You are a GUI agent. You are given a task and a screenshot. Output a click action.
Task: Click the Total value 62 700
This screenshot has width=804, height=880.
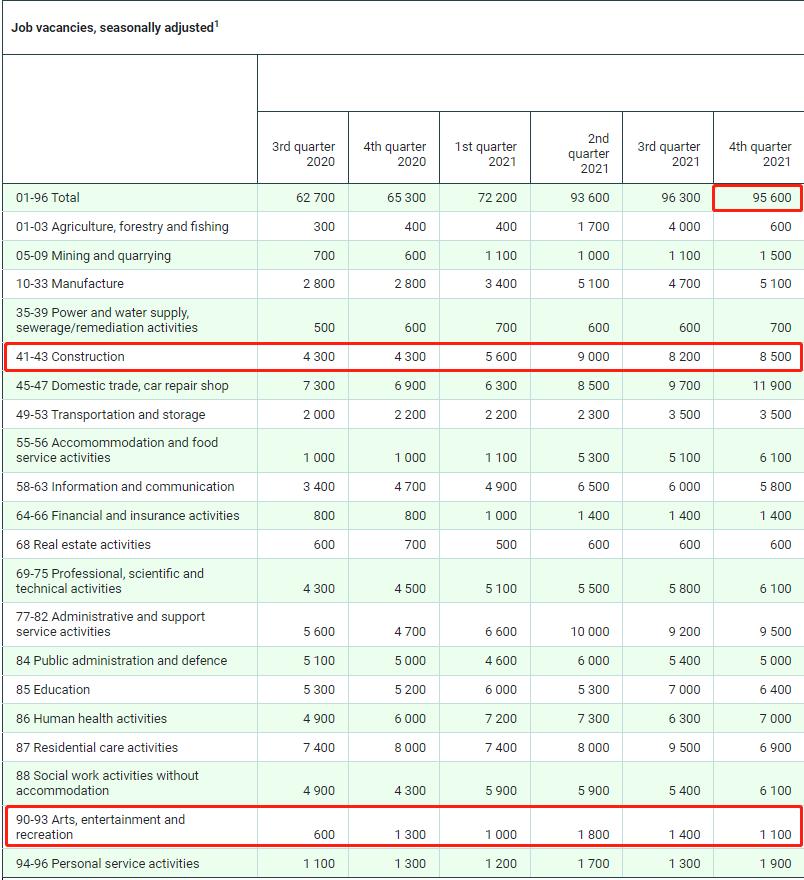coord(315,198)
